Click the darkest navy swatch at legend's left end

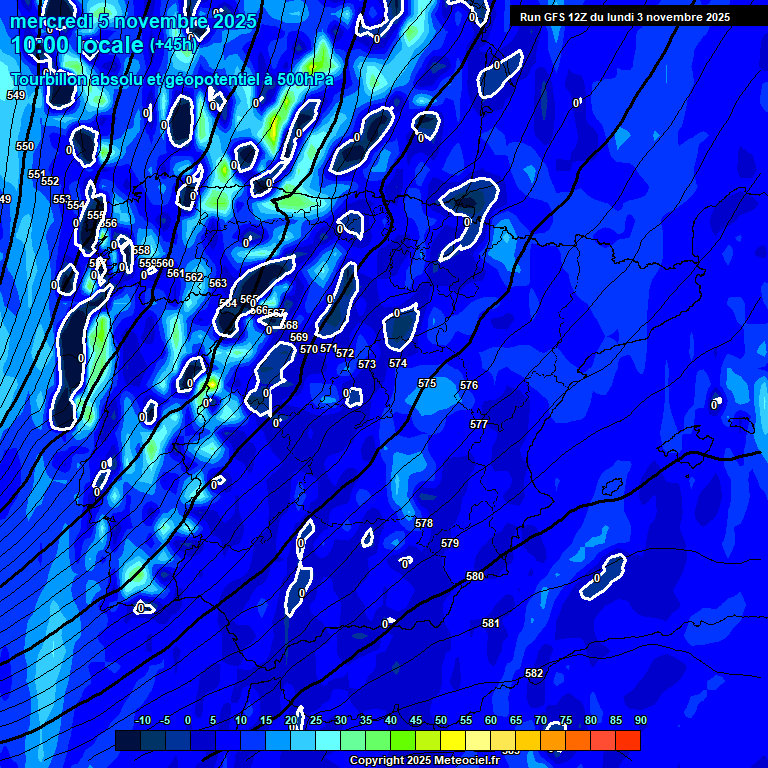tap(127, 741)
